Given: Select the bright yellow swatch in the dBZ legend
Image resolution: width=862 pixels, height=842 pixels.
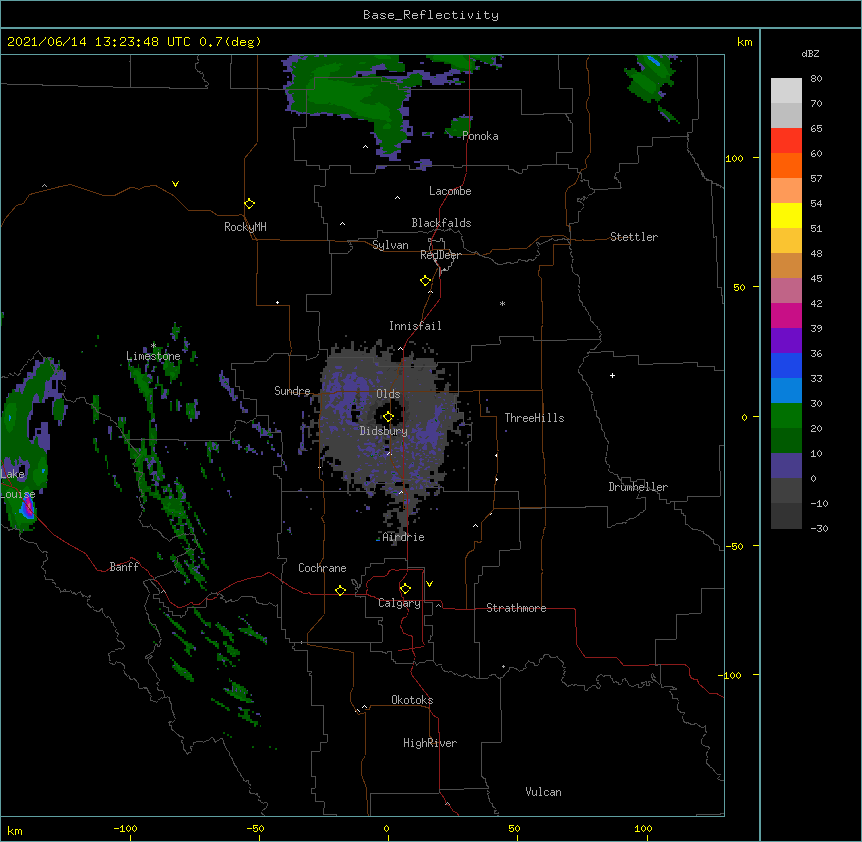Looking at the screenshot, I should coord(786,215).
